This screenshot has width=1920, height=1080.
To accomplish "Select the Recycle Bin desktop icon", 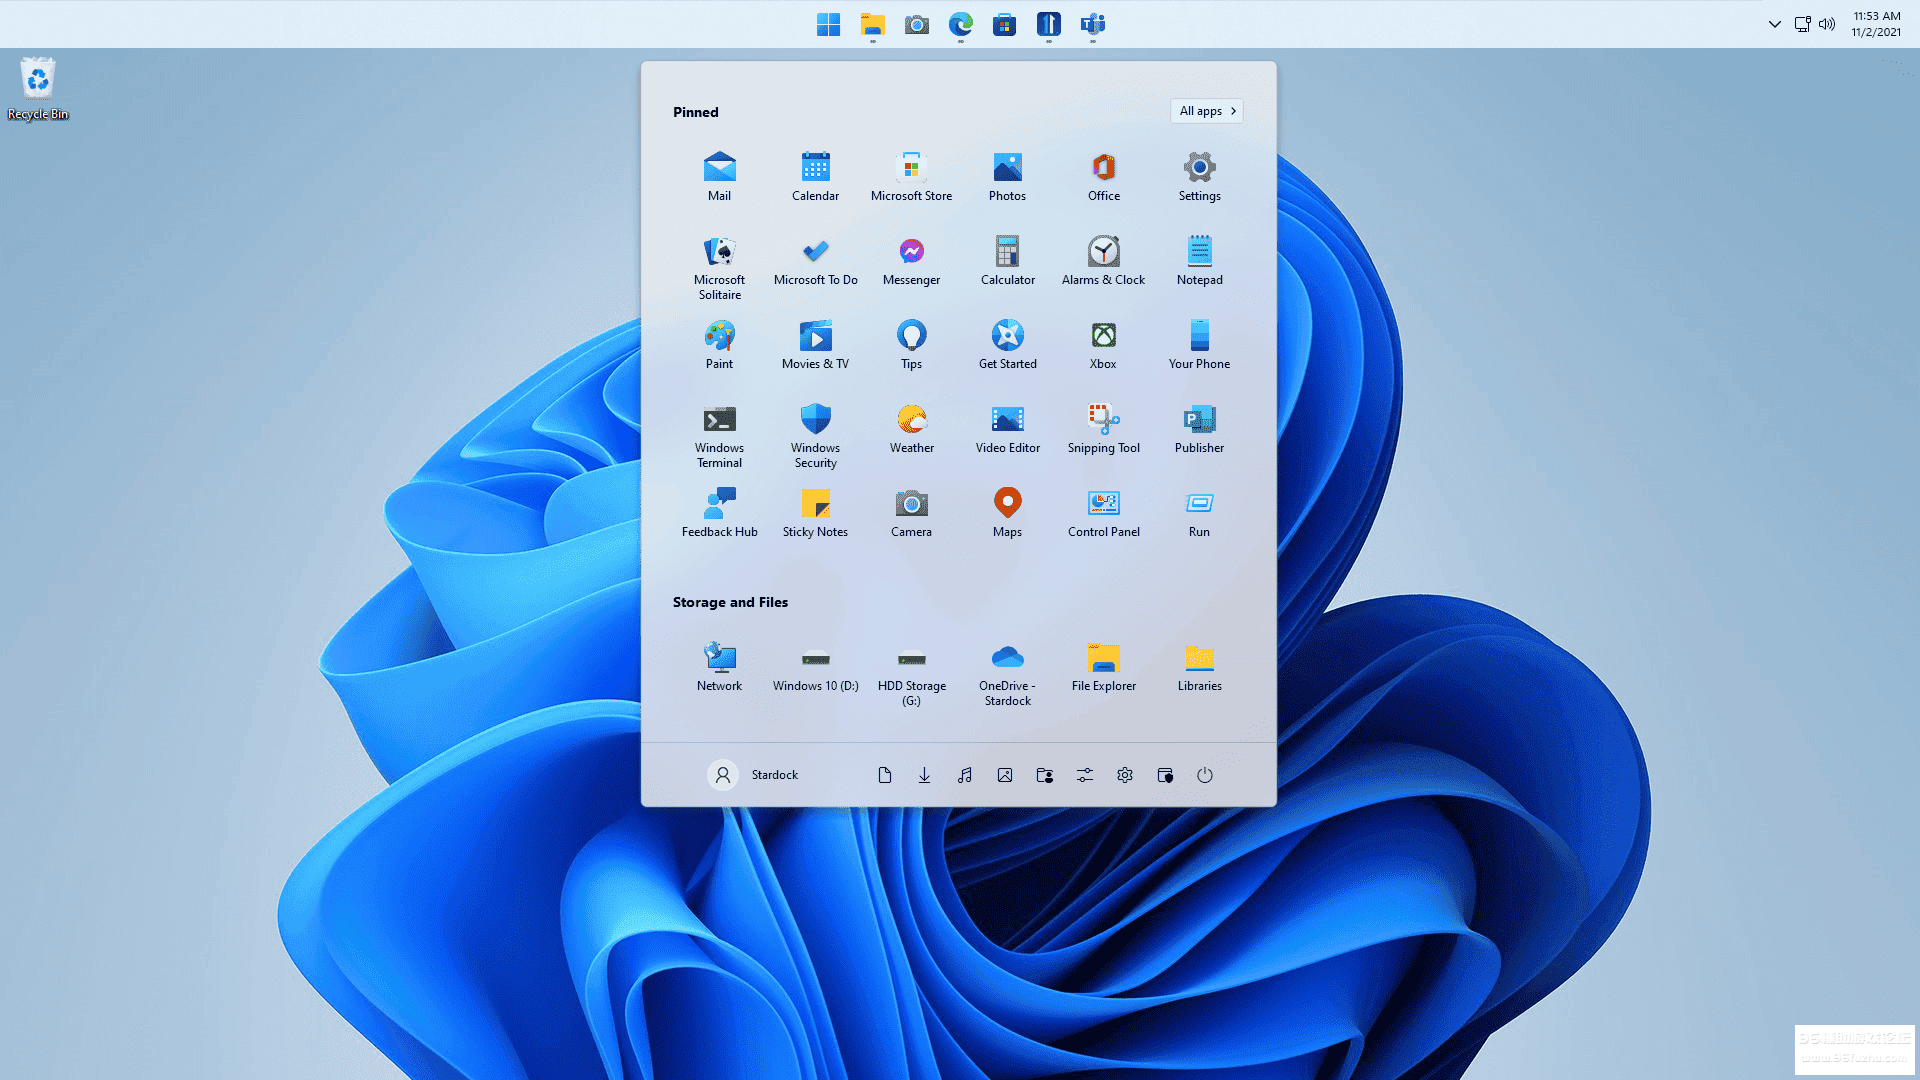I will point(38,89).
